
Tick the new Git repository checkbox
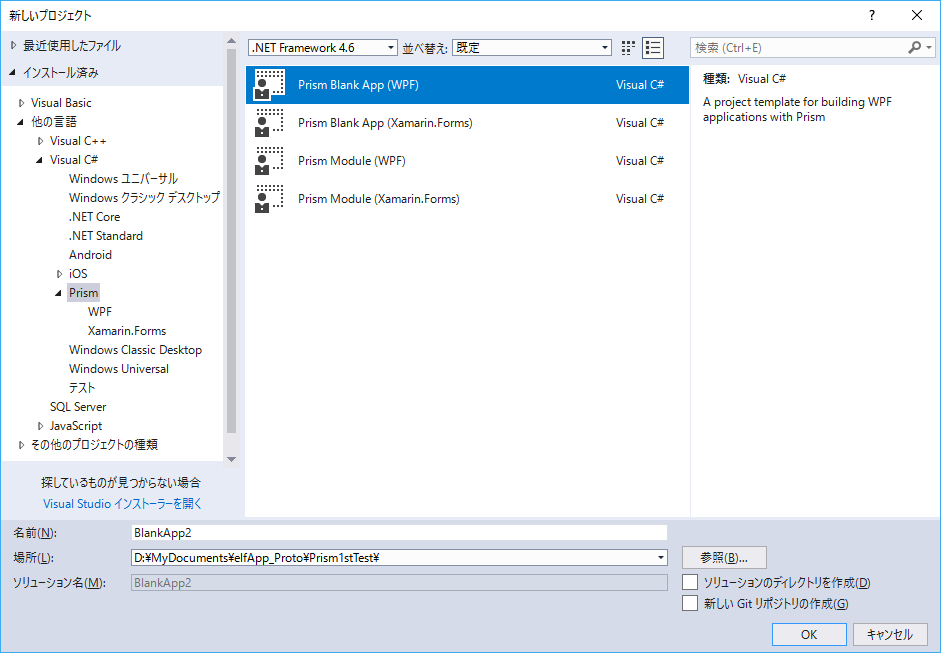[690, 603]
